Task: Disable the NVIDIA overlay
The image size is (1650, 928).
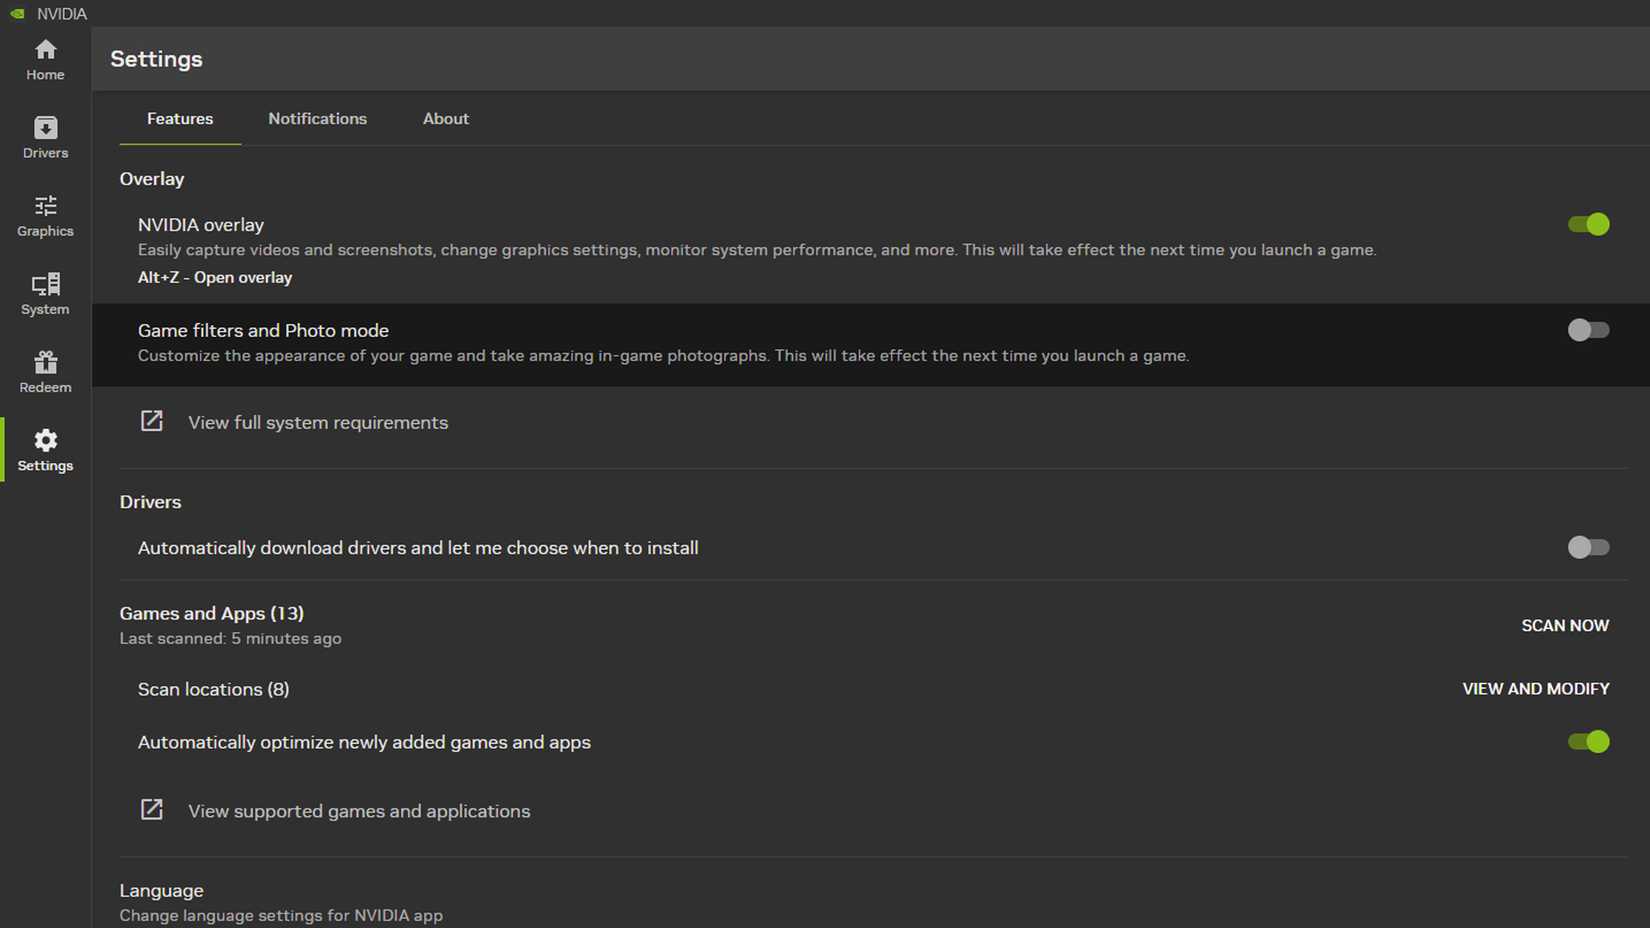Action: (x=1588, y=224)
